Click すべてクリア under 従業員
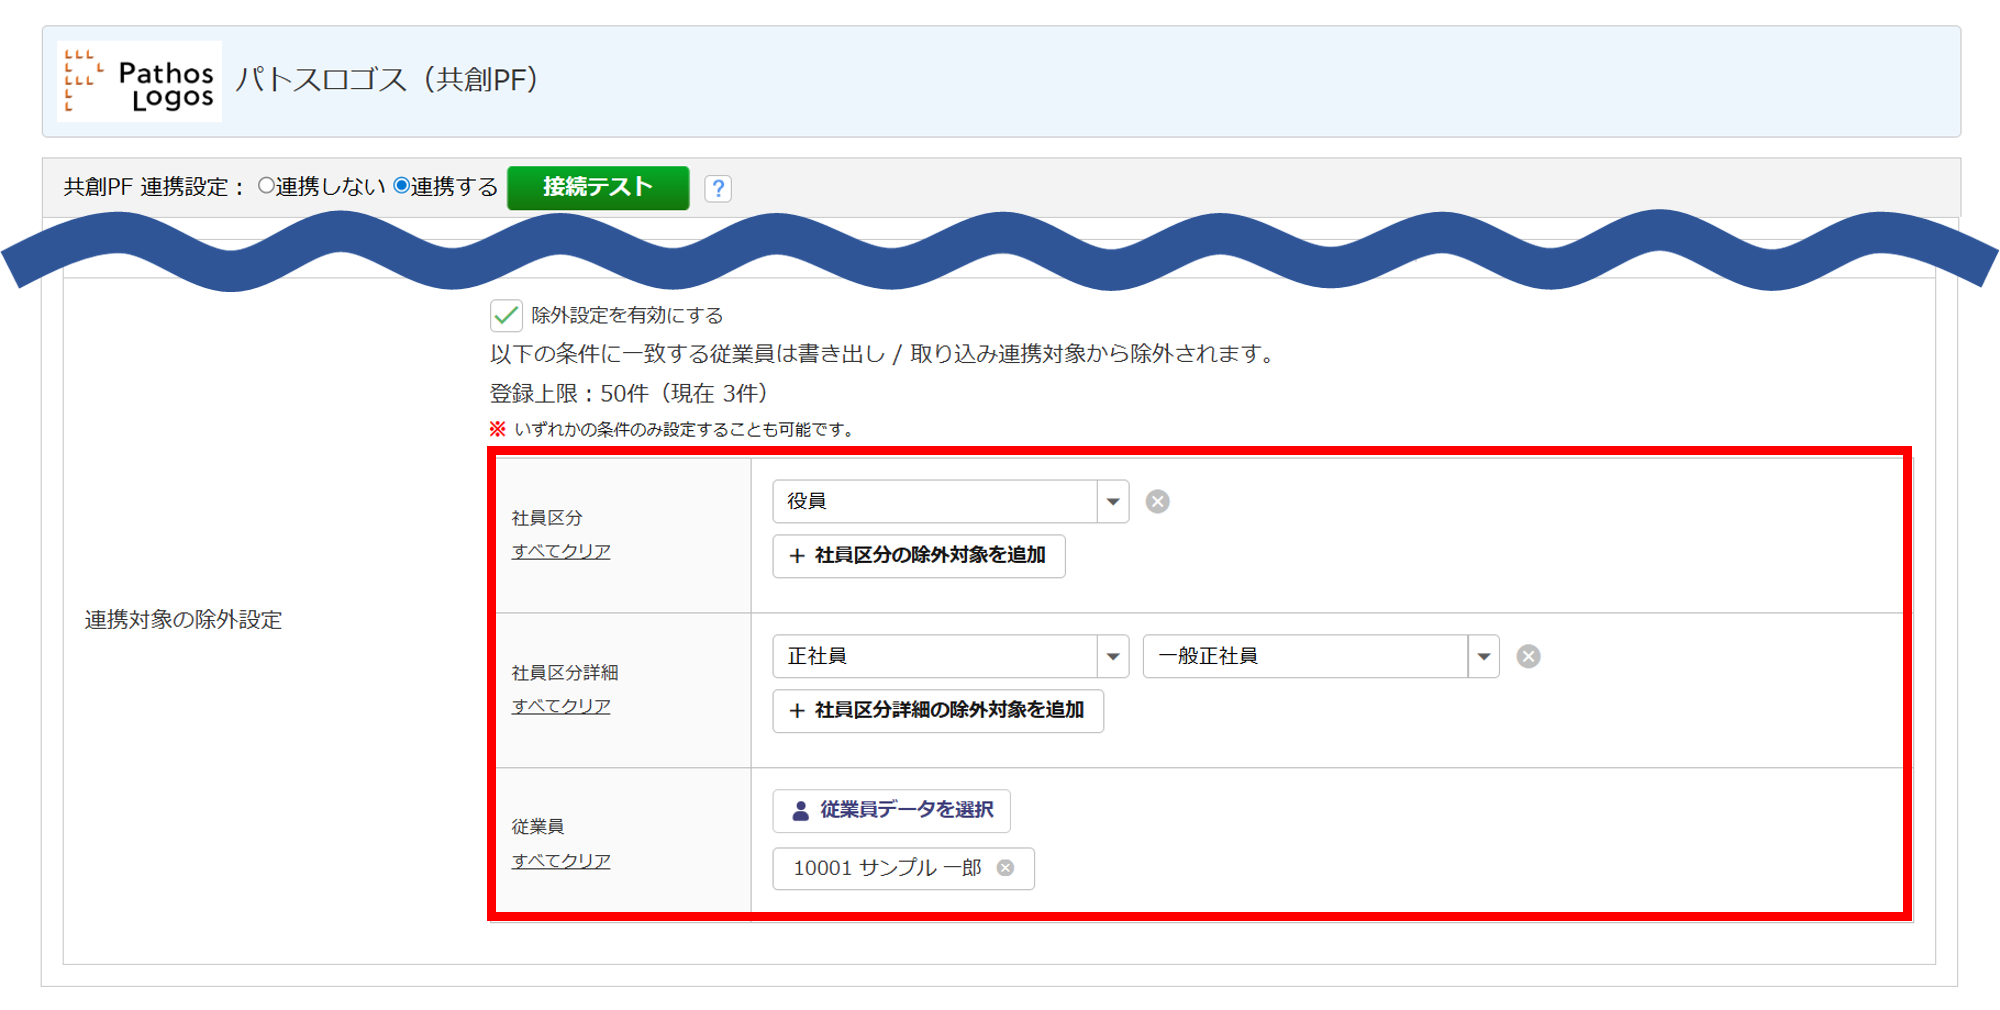The height and width of the screenshot is (1010, 2000). click(x=561, y=861)
